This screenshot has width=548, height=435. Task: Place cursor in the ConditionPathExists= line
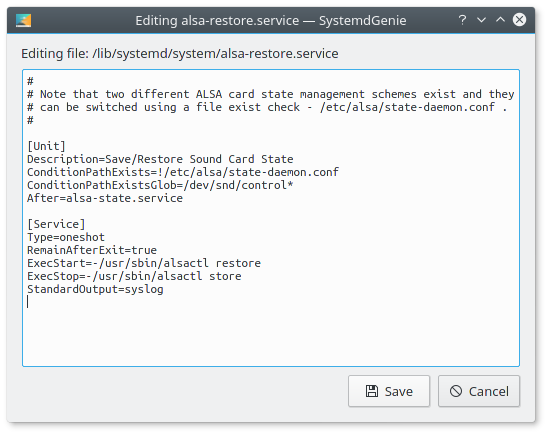pyautogui.click(x=183, y=172)
